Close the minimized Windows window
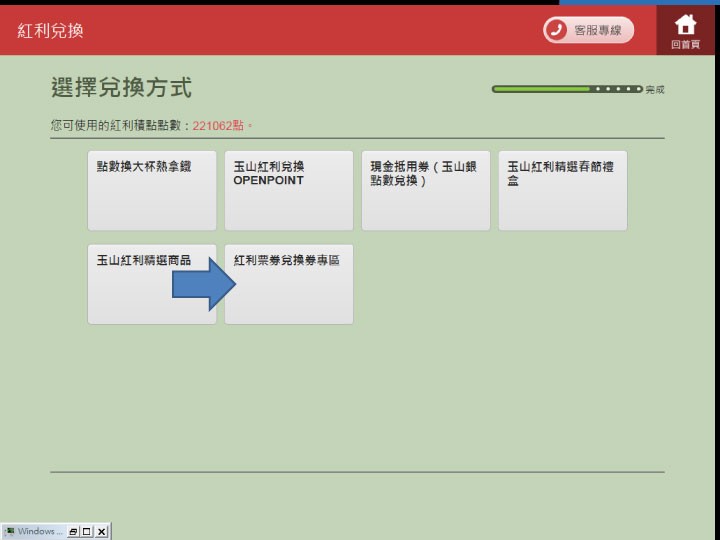 (x=101, y=532)
